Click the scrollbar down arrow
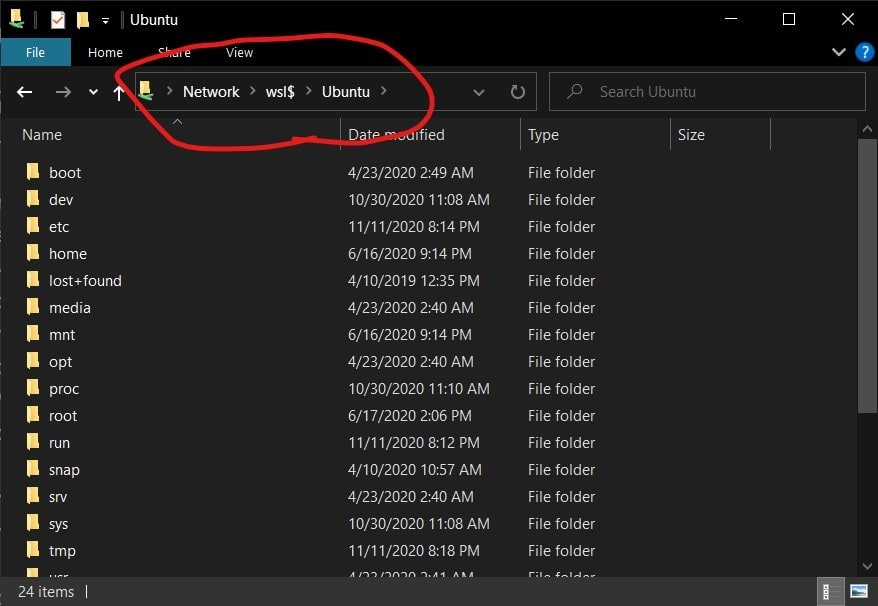The height and width of the screenshot is (606, 878). coord(867,566)
